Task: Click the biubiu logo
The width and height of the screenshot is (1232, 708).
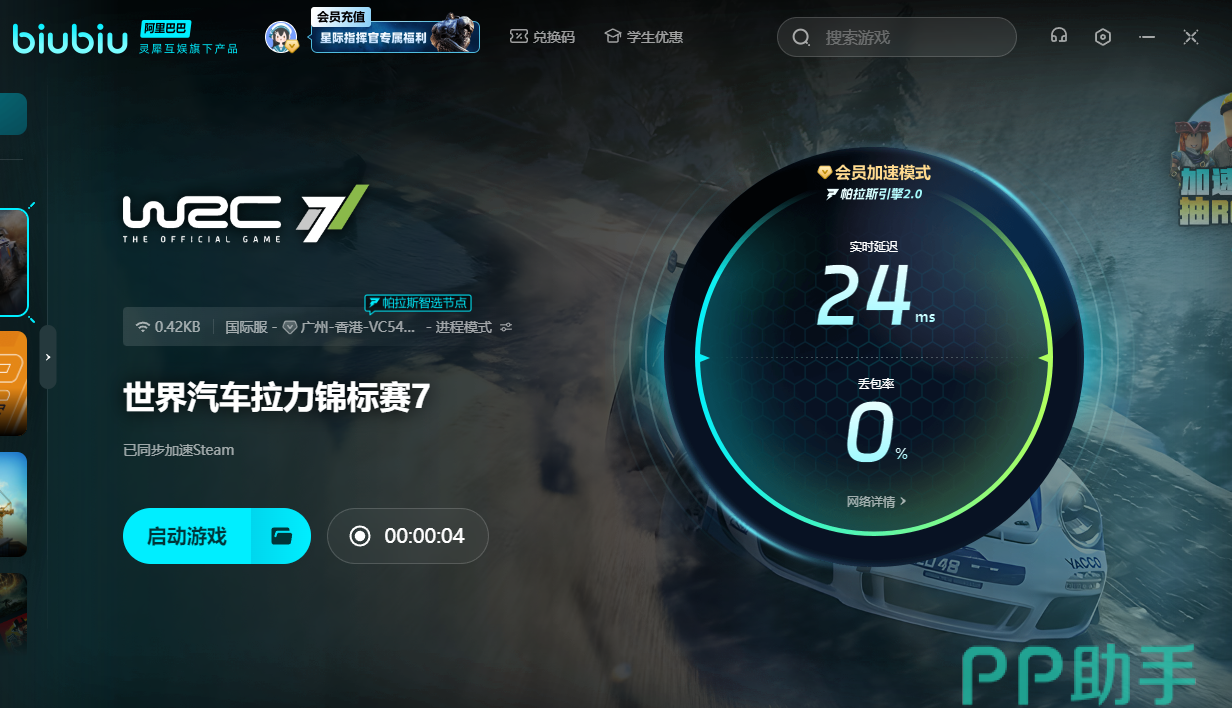Action: (x=70, y=39)
